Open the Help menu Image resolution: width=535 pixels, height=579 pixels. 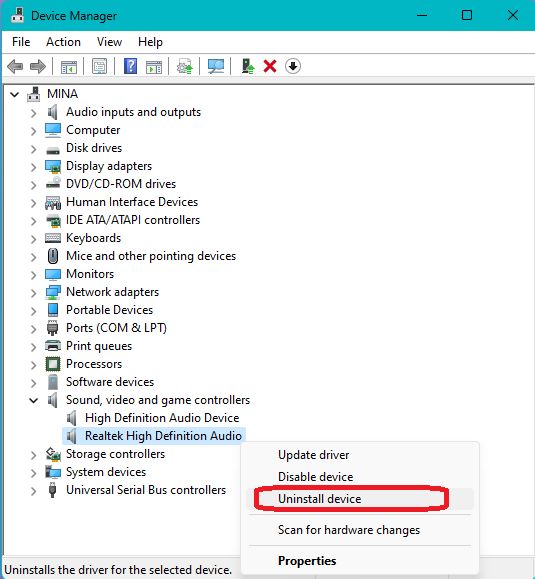(x=150, y=42)
